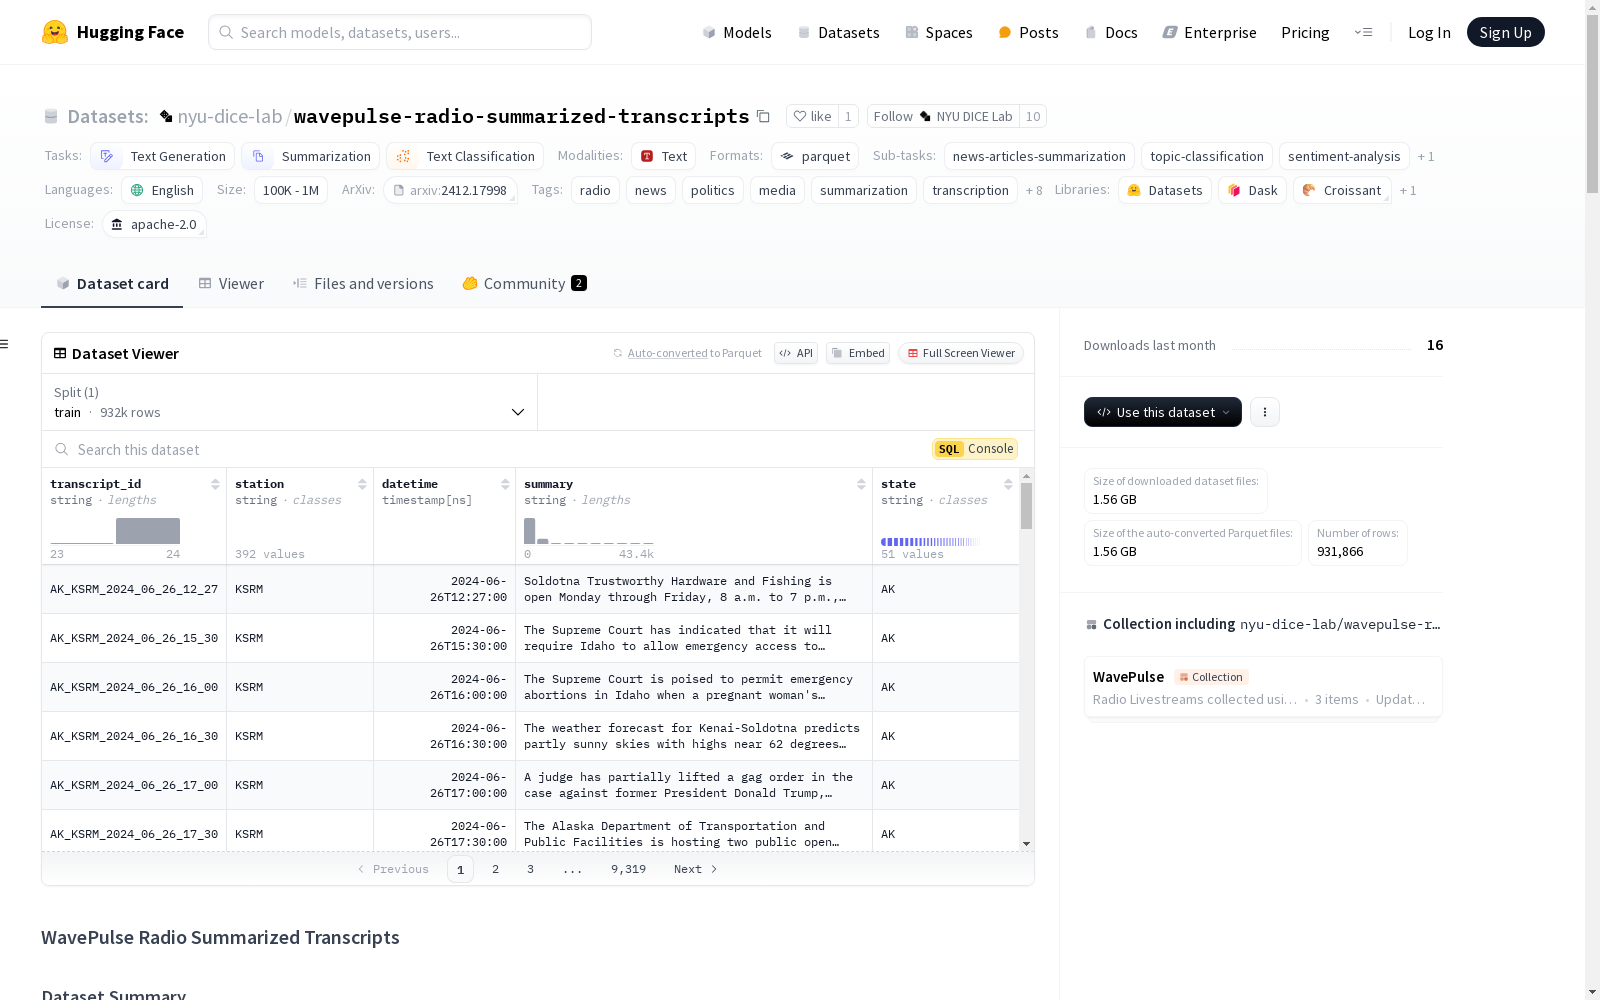Click the state classes distribution bar

pyautogui.click(x=929, y=542)
